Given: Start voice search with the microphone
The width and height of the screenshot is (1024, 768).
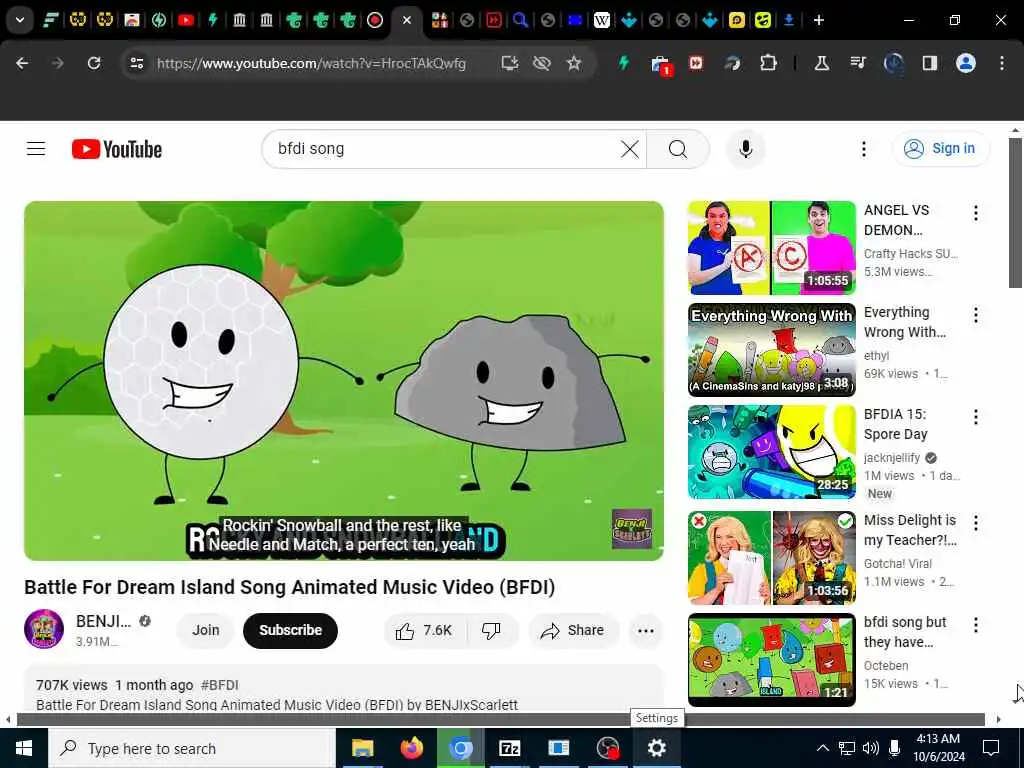Looking at the screenshot, I should (745, 149).
